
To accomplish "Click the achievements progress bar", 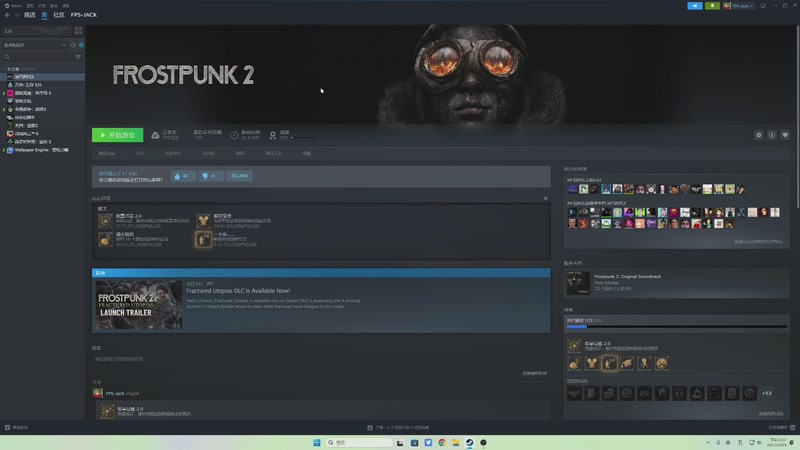I will click(x=677, y=327).
